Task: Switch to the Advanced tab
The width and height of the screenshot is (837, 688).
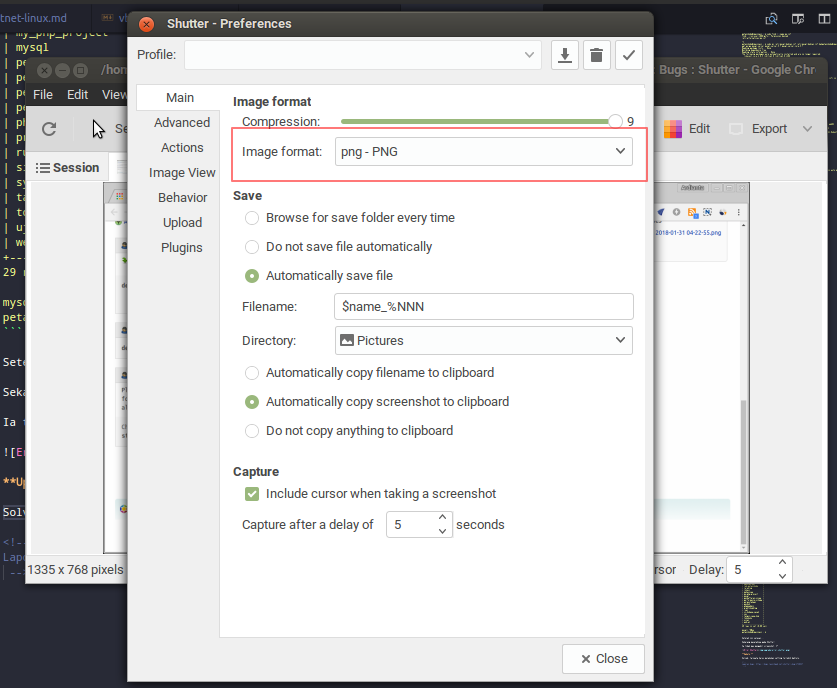Action: [182, 123]
